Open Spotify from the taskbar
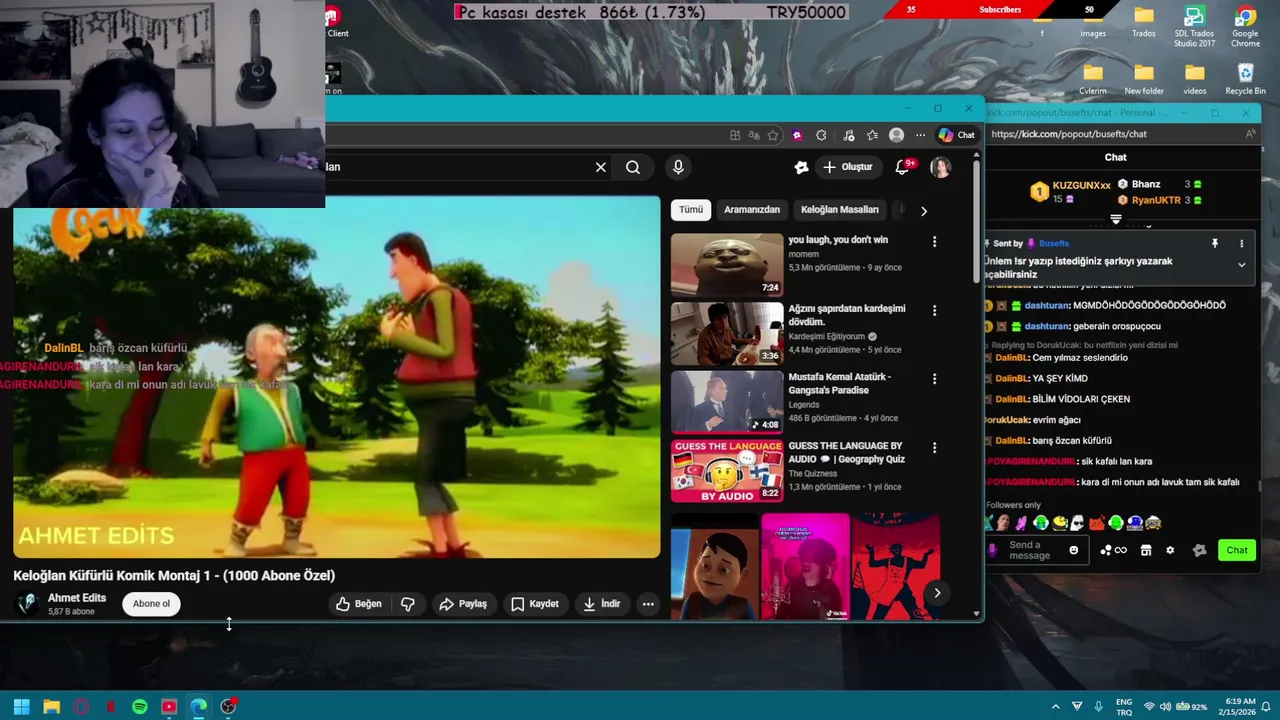This screenshot has height=720, width=1280. coord(140,707)
